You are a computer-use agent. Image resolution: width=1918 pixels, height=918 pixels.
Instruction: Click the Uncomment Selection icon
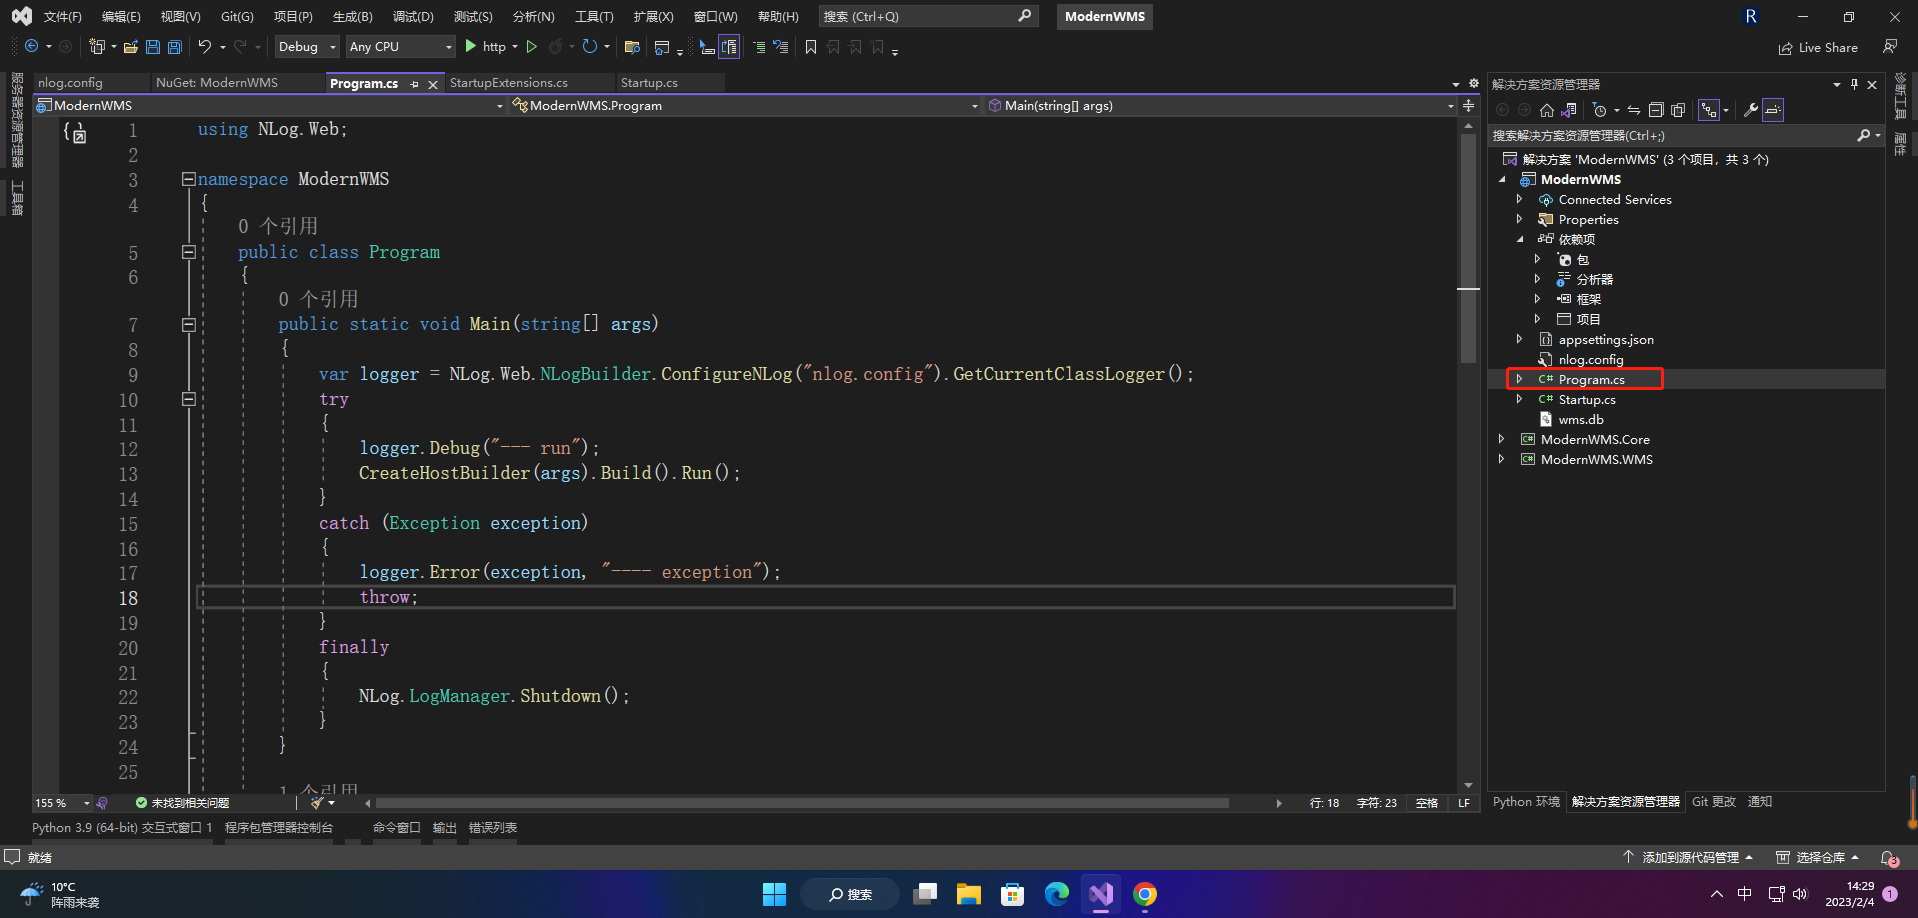tap(781, 47)
